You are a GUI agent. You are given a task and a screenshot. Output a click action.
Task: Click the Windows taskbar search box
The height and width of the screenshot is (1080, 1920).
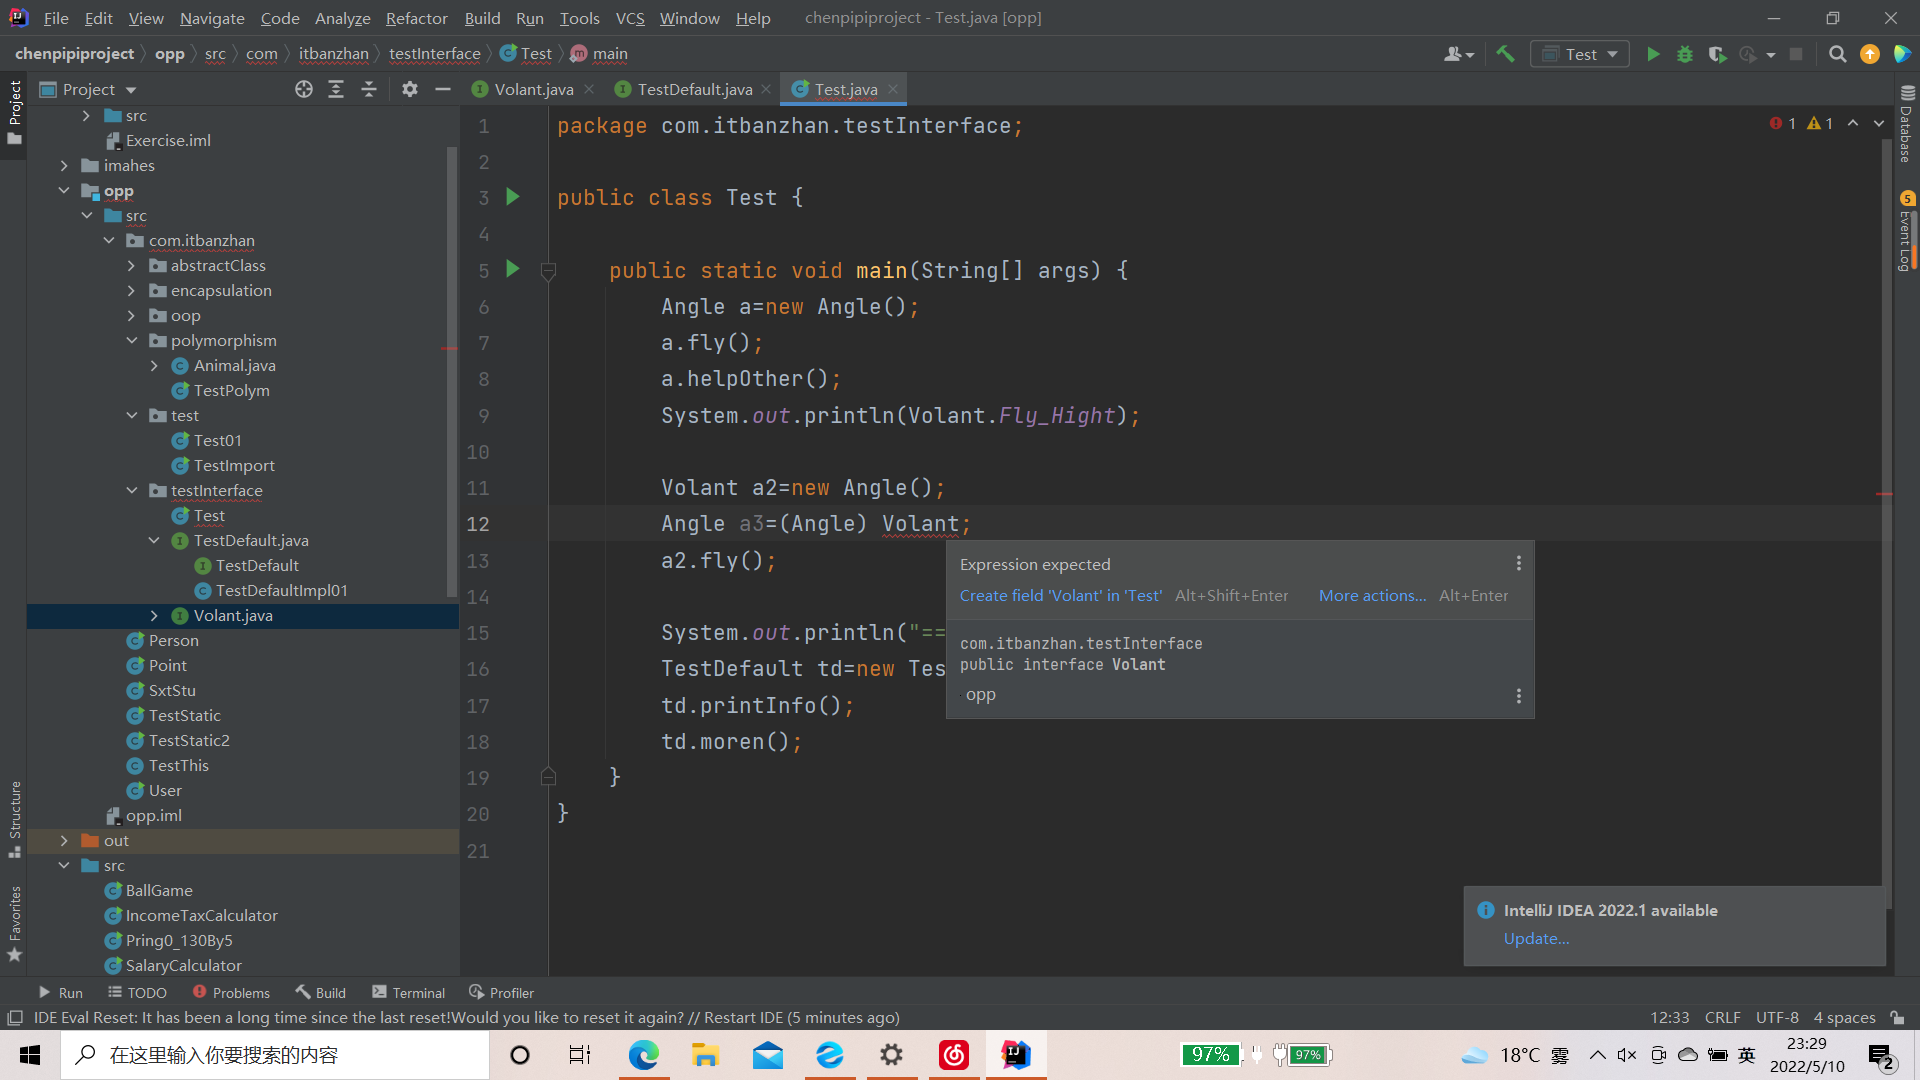[x=275, y=1055]
